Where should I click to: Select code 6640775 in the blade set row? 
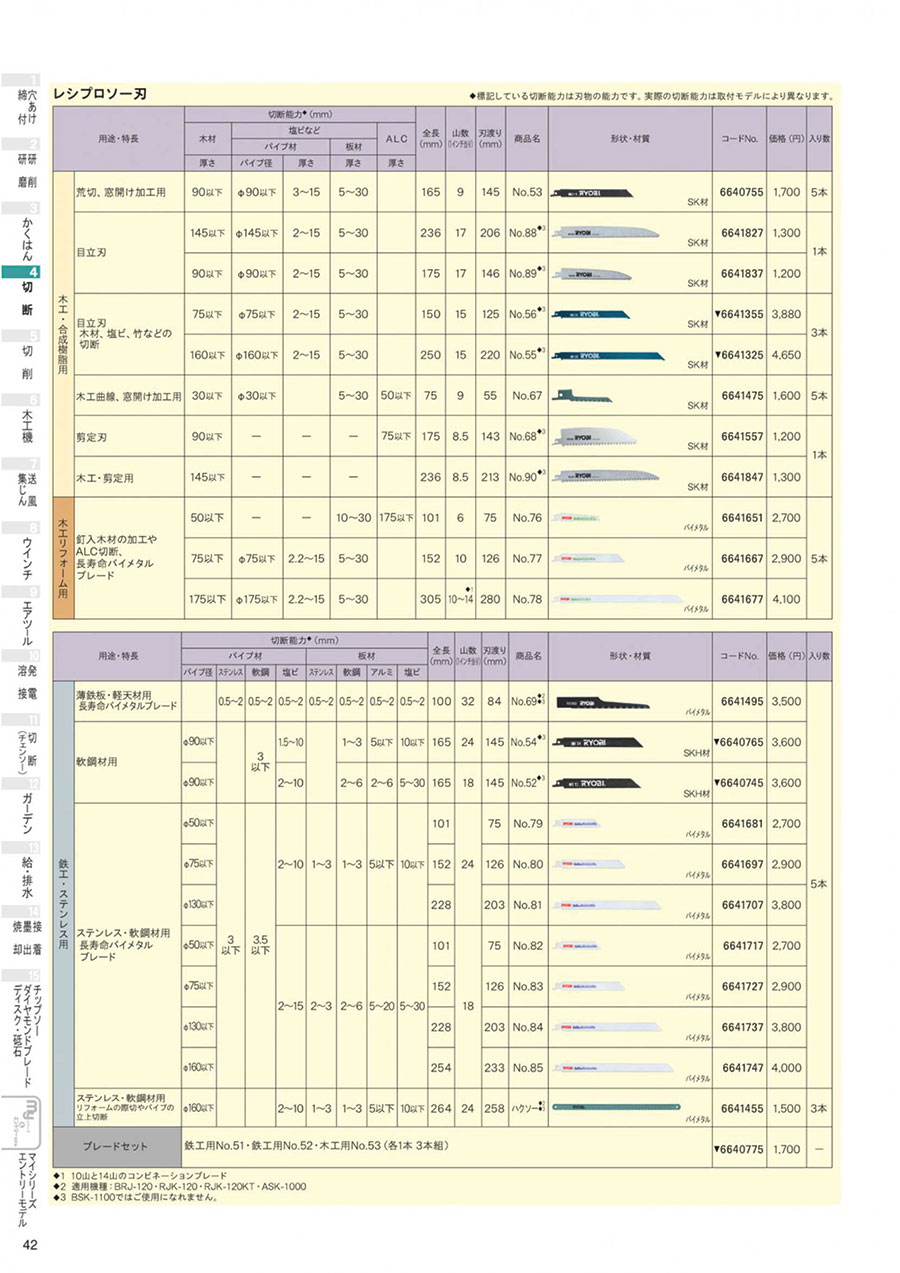739,1149
